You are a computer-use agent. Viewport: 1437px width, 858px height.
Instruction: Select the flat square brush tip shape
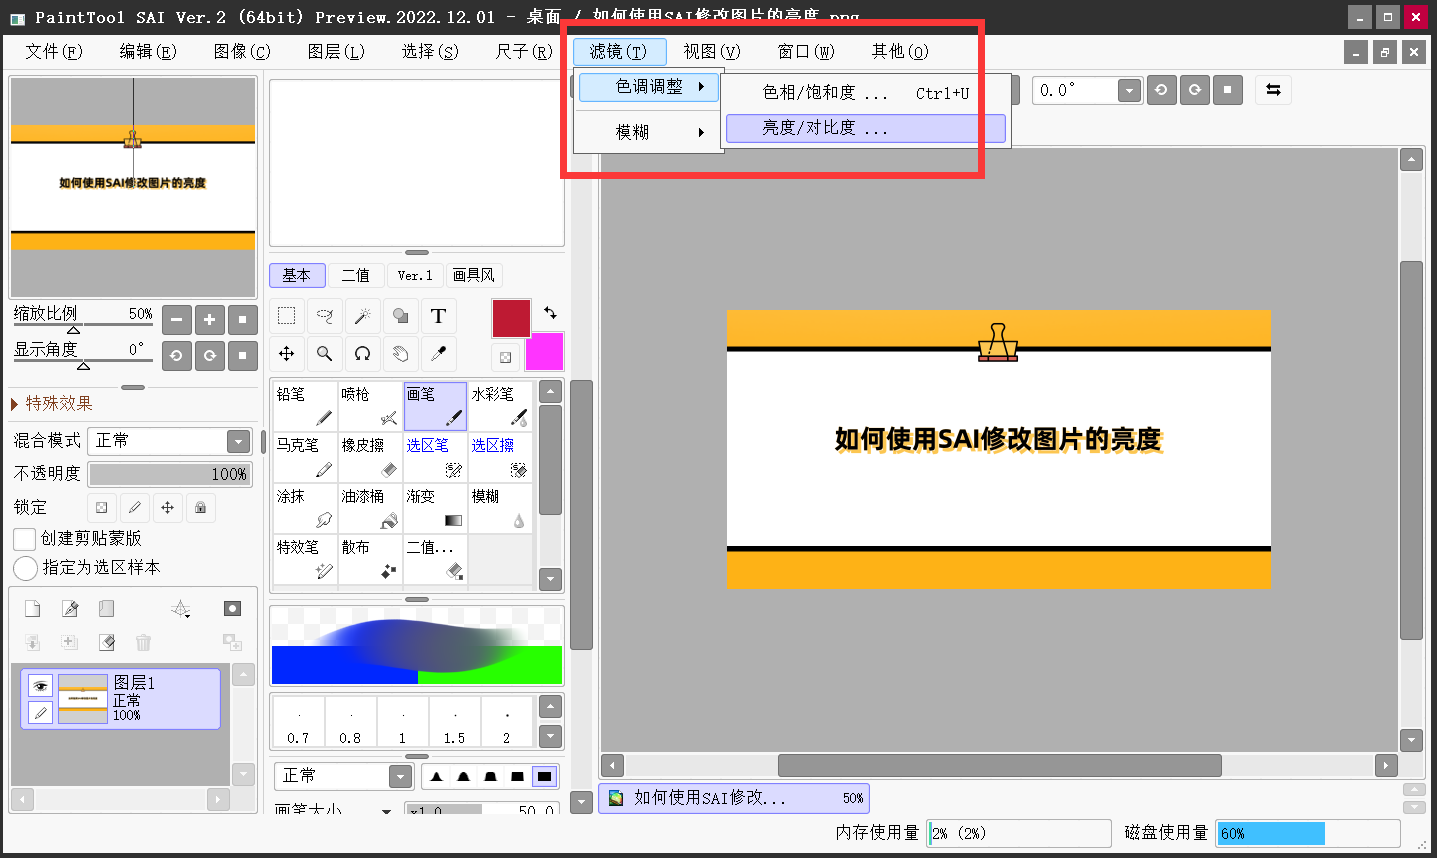(x=543, y=776)
